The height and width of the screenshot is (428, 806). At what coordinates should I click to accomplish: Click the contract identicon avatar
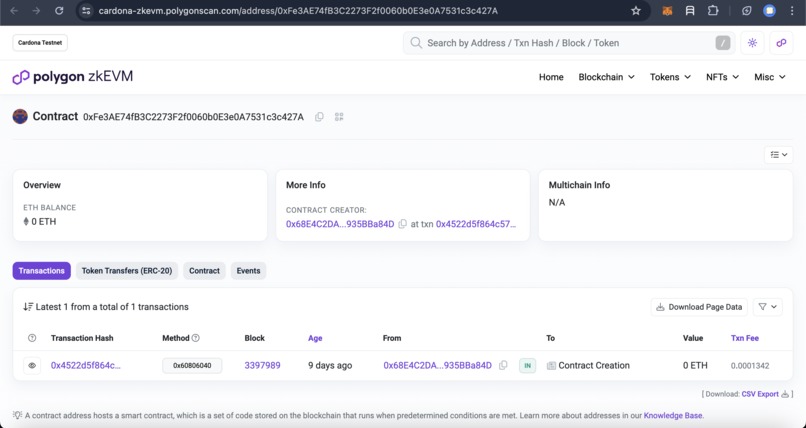coord(20,117)
